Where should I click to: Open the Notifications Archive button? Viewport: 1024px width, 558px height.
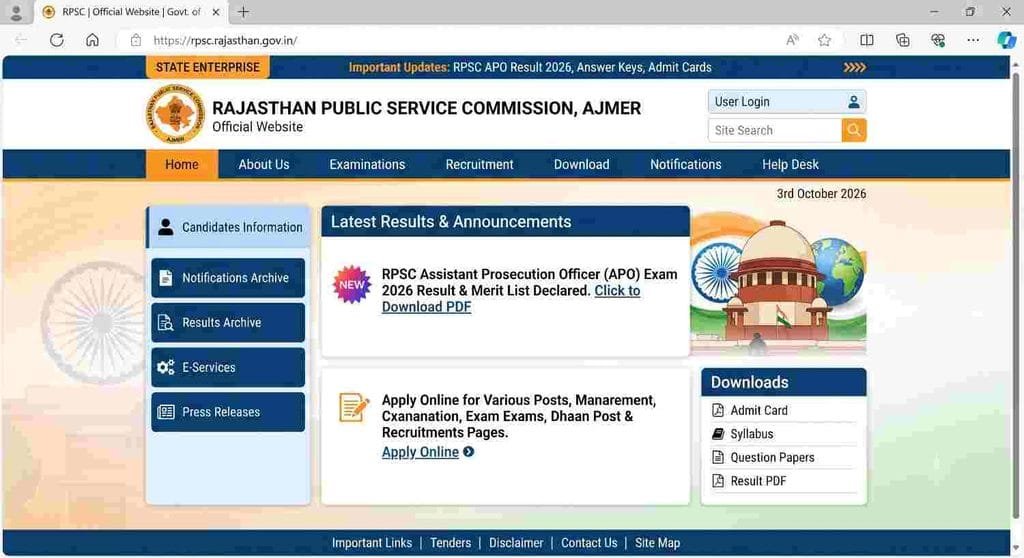click(x=228, y=278)
